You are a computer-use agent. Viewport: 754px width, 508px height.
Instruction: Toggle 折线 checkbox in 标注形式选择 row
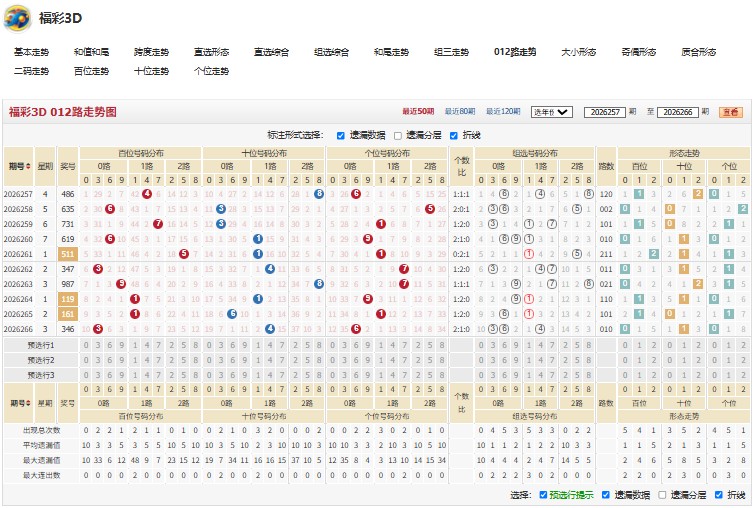453,136
